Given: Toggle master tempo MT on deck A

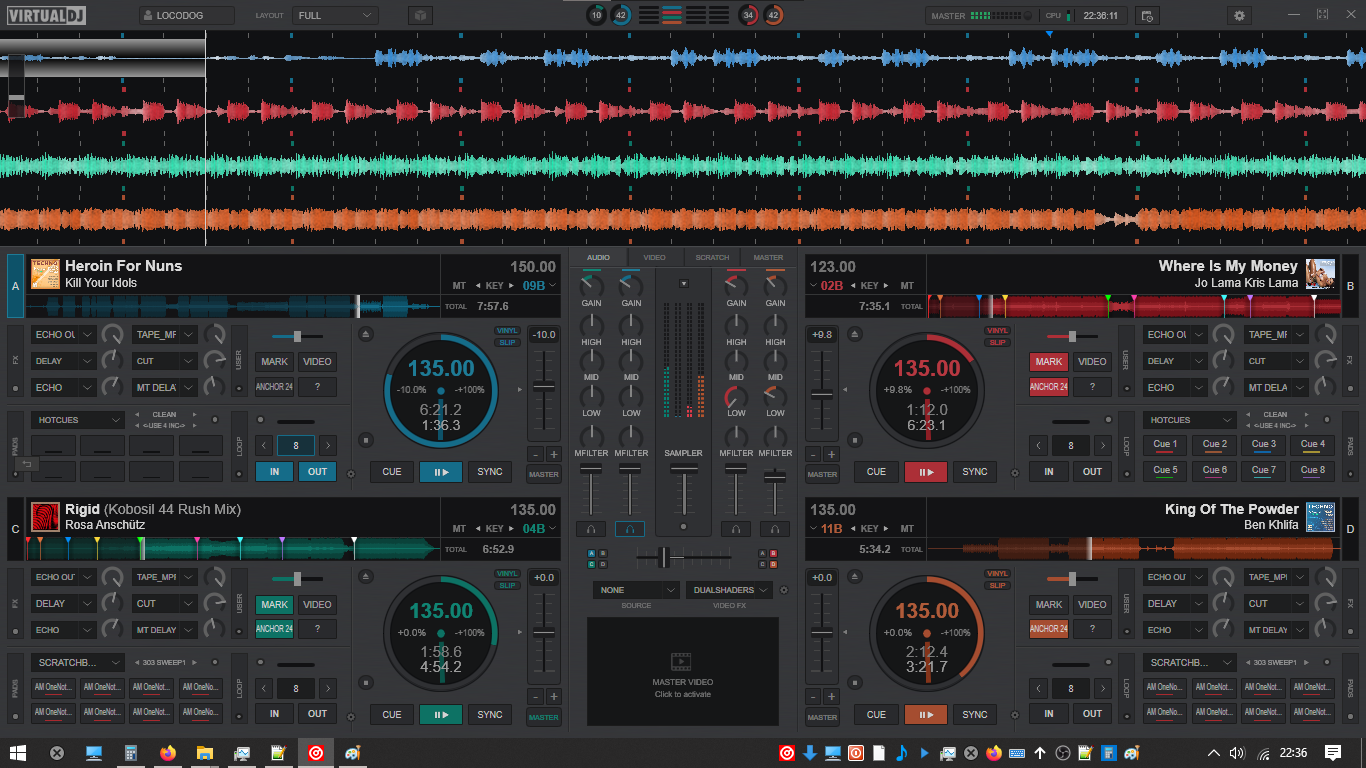Looking at the screenshot, I should coord(459,286).
